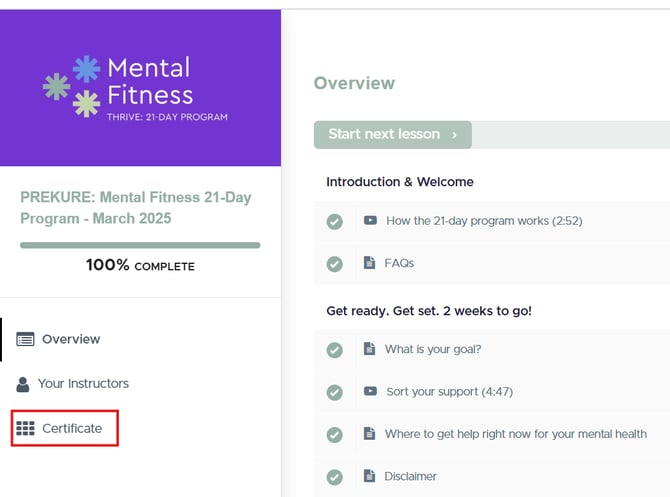Toggle the FAQs completion checkmark

pos(335,264)
